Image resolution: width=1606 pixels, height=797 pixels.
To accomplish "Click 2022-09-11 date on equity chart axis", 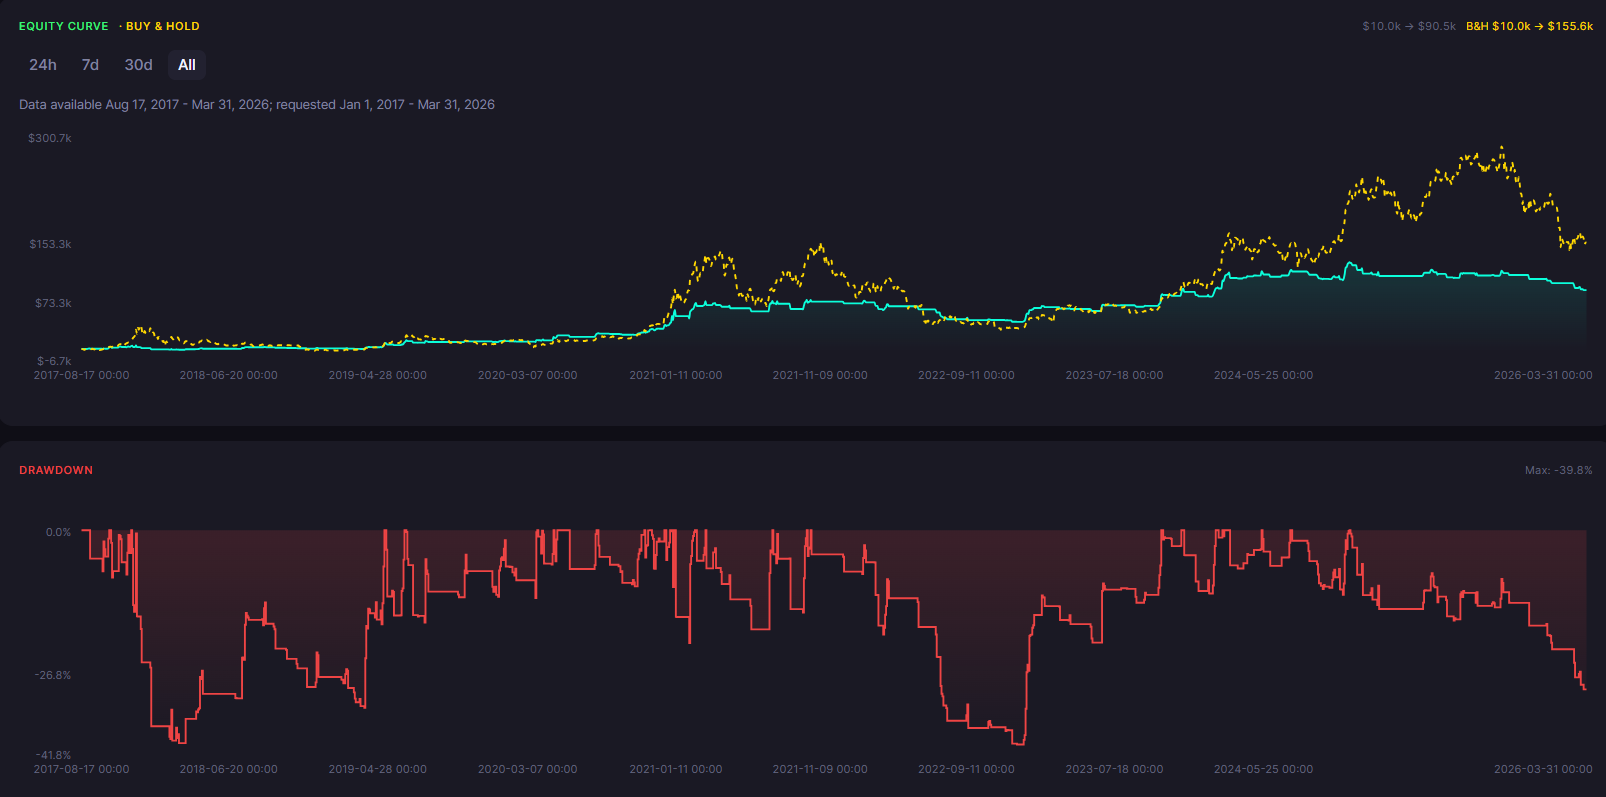I will [966, 375].
